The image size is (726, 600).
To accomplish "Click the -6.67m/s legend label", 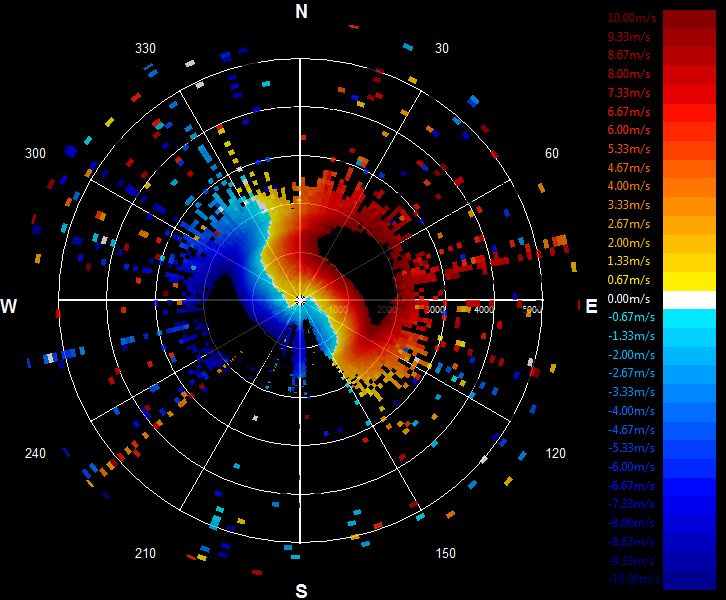I will pyautogui.click(x=631, y=486).
